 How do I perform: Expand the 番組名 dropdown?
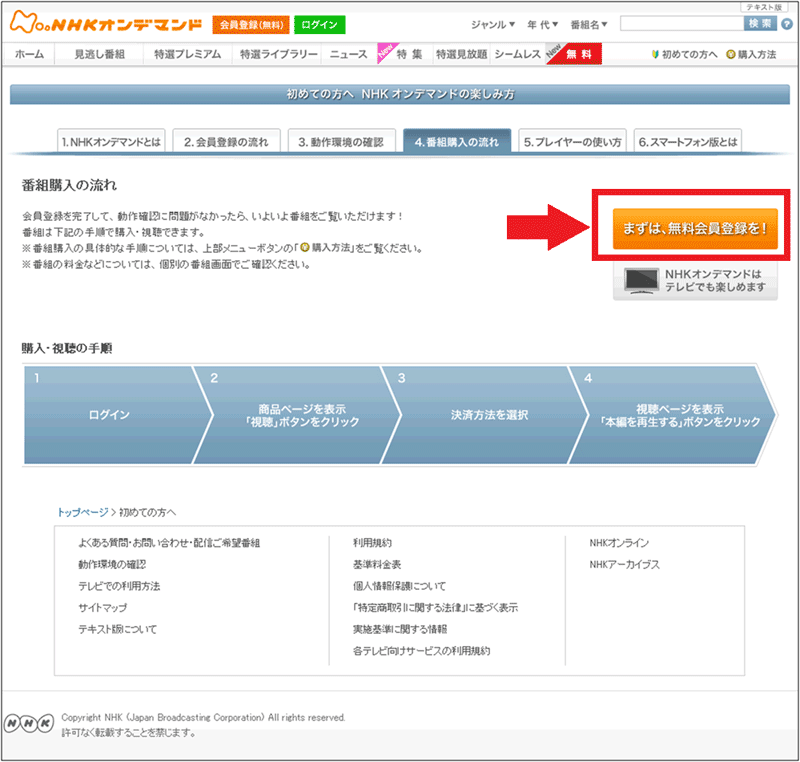click(x=594, y=24)
